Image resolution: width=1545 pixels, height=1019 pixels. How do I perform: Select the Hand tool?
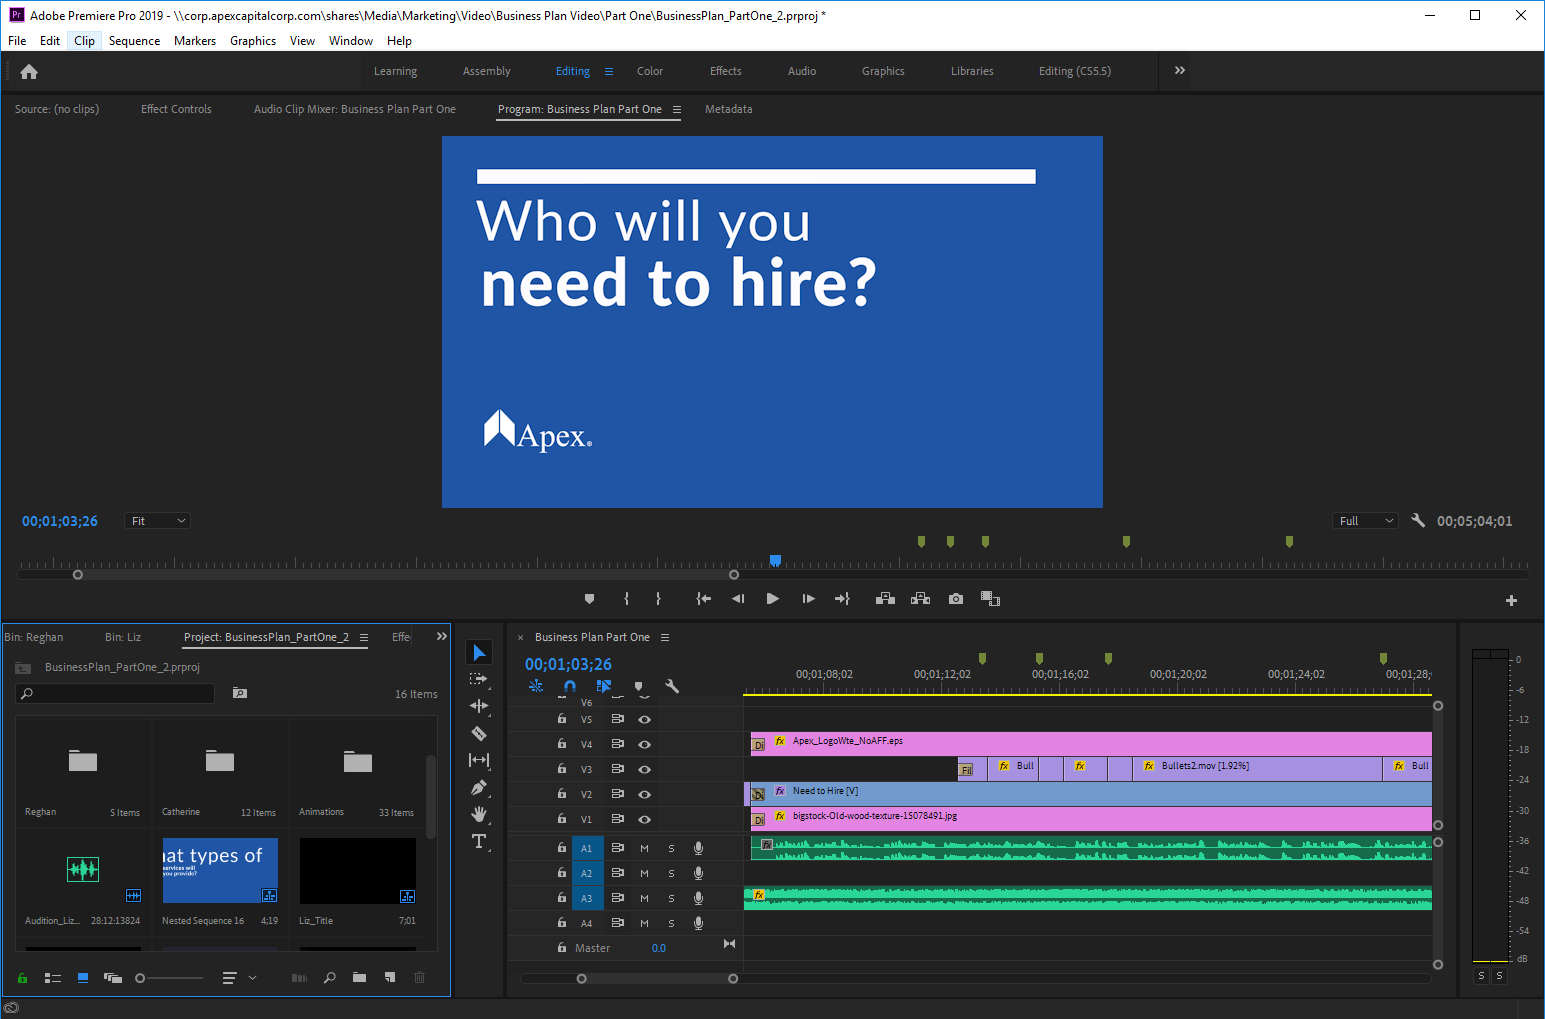[479, 814]
